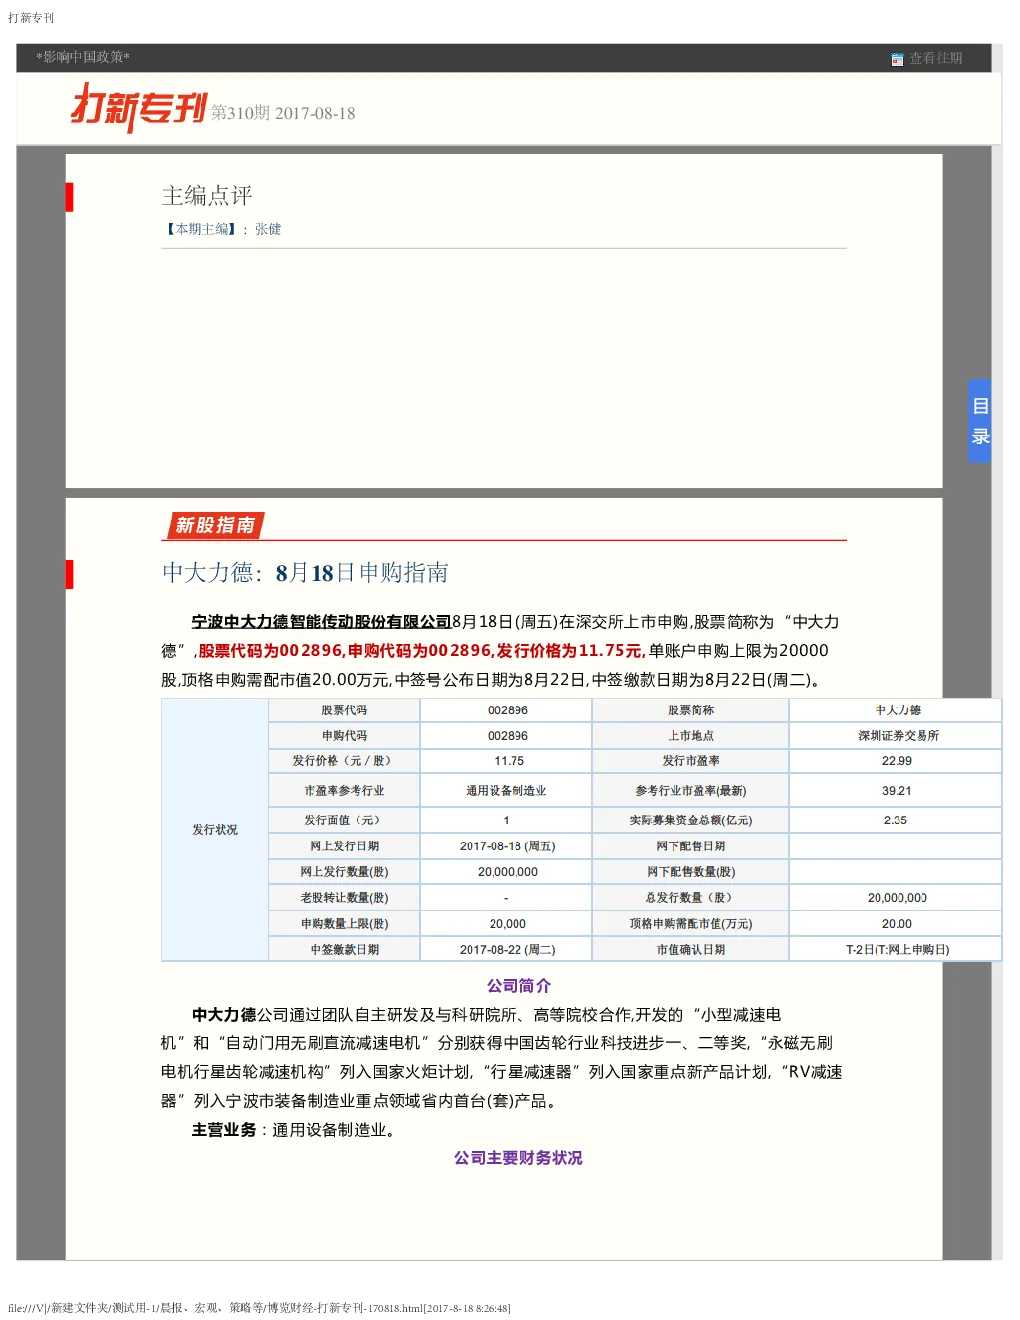Select the 深圳证券交易所 cell
The height and width of the screenshot is (1320, 1020).
[896, 735]
